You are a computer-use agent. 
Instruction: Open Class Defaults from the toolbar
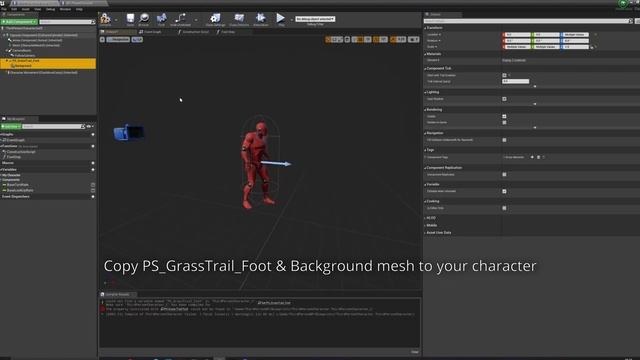tap(239, 19)
